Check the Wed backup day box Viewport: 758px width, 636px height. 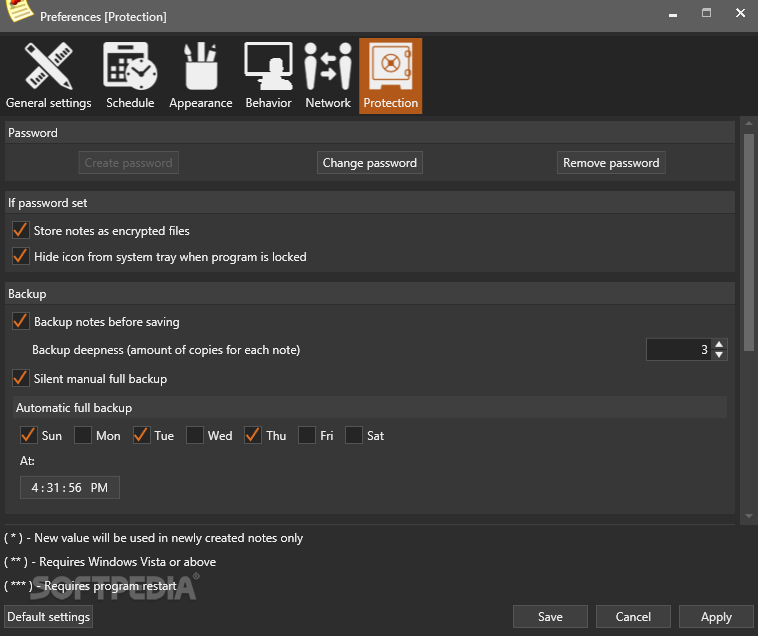click(x=195, y=435)
